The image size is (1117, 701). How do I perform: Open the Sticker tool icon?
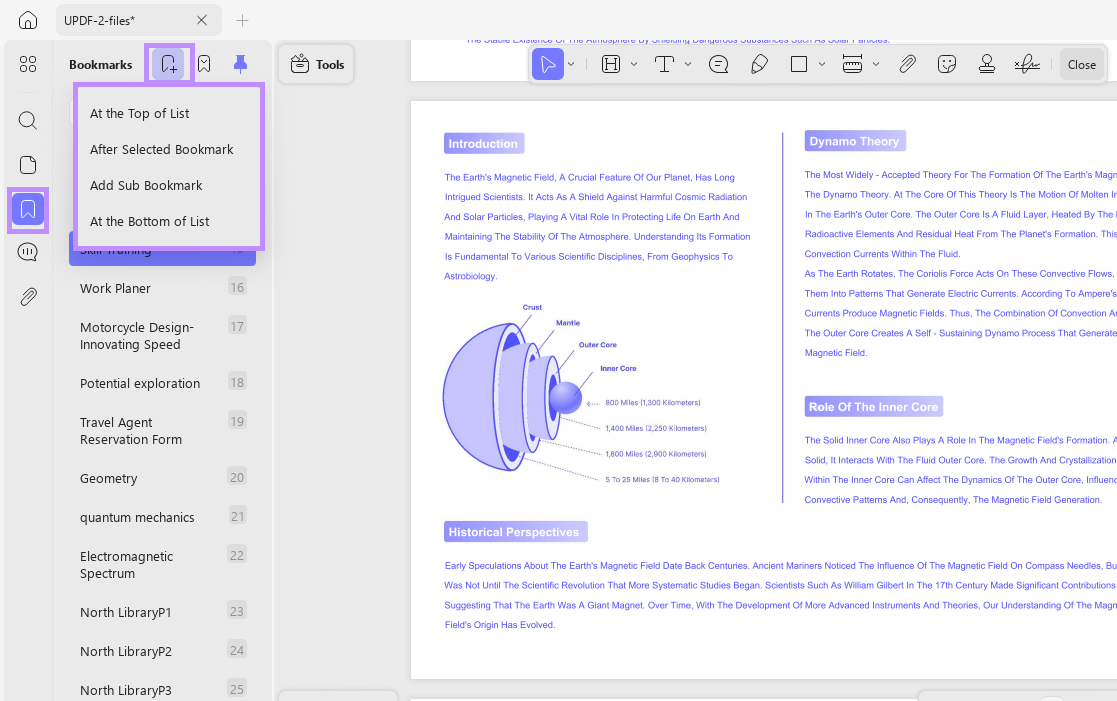[x=947, y=65]
